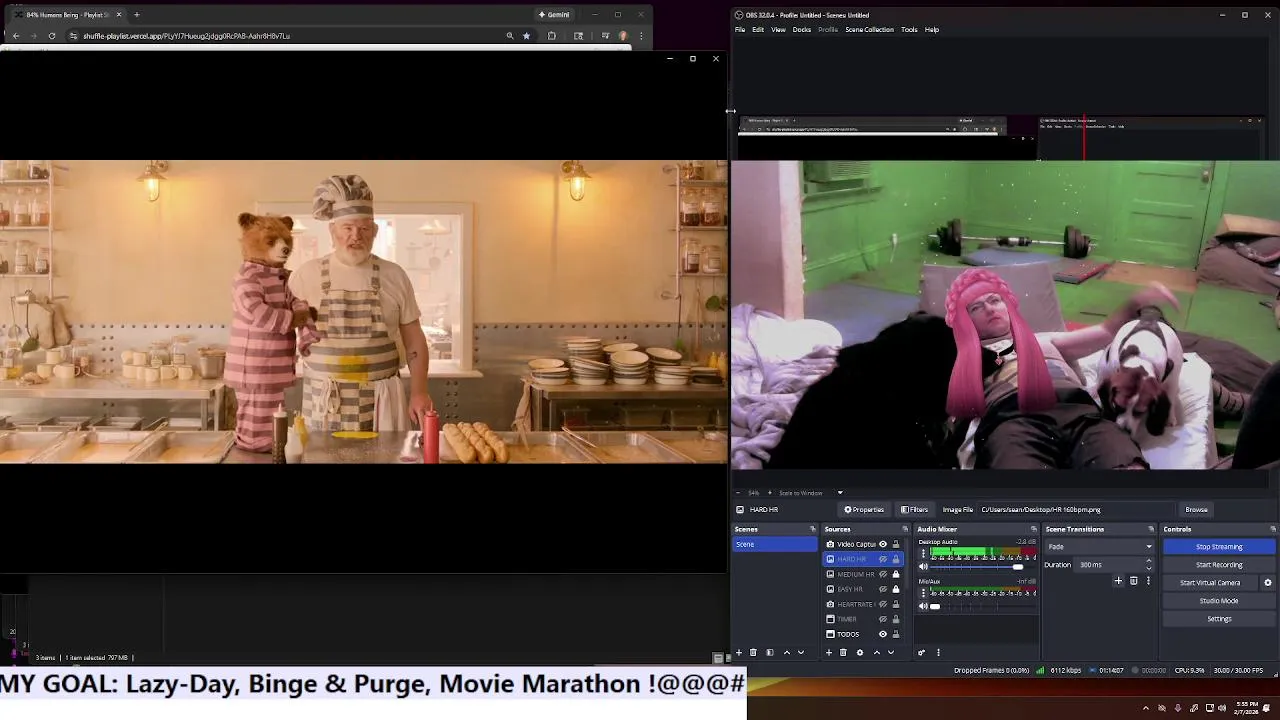Open the OBS Edit menu
This screenshot has width=1280, height=720.
coord(758,29)
